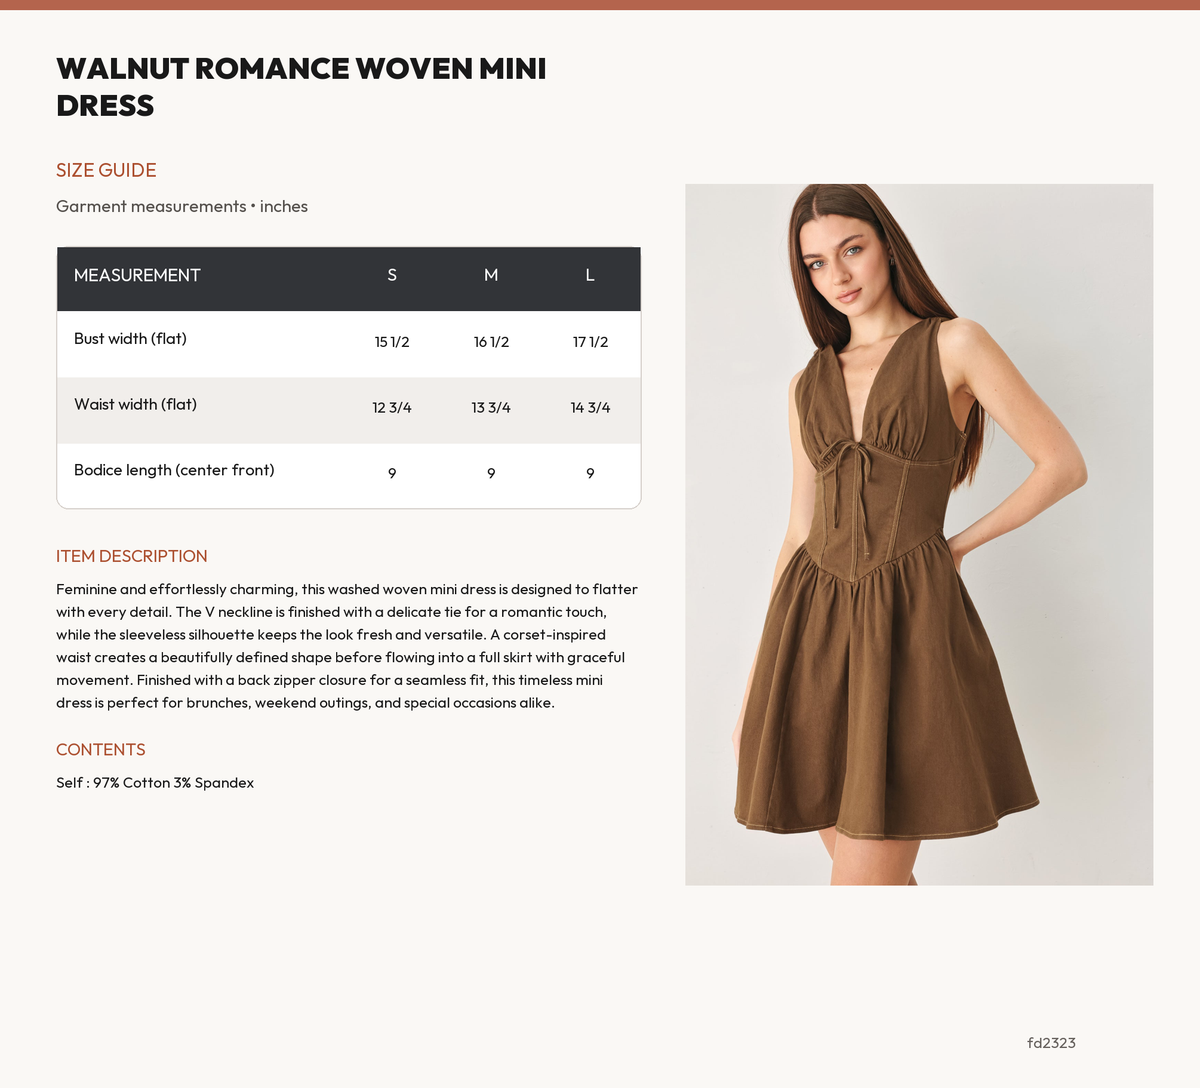Click the 'Garment measurements • inches' subtitle
The image size is (1200, 1088).
pyautogui.click(x=182, y=206)
